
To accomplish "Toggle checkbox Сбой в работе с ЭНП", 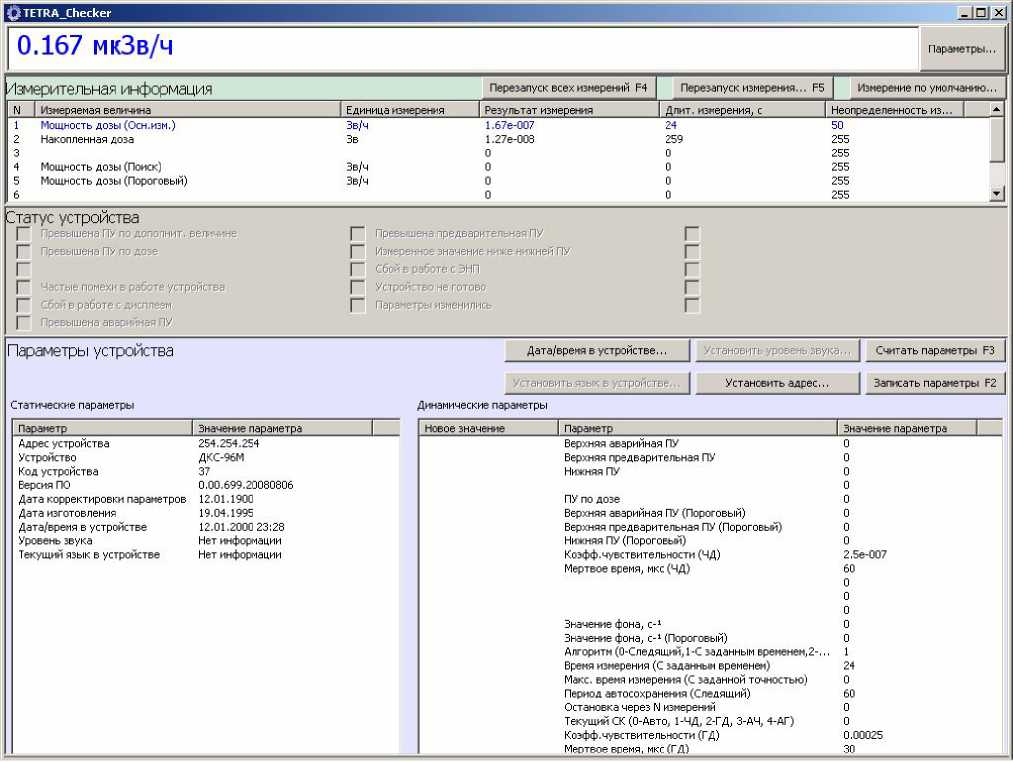I will tap(357, 269).
